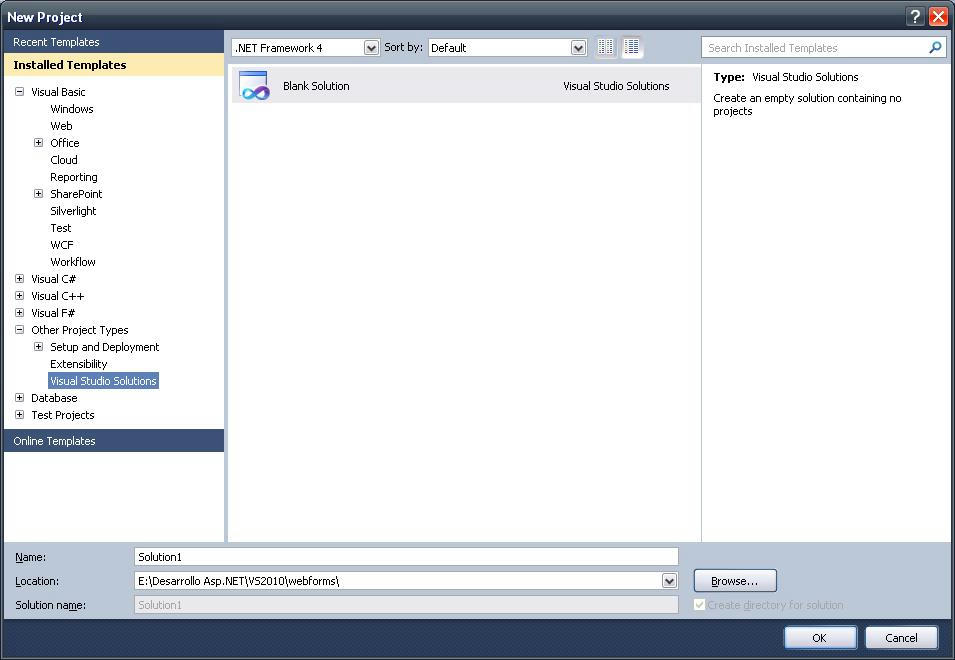Open the dialog Help question-mark button
The image size is (955, 660).
coord(914,16)
